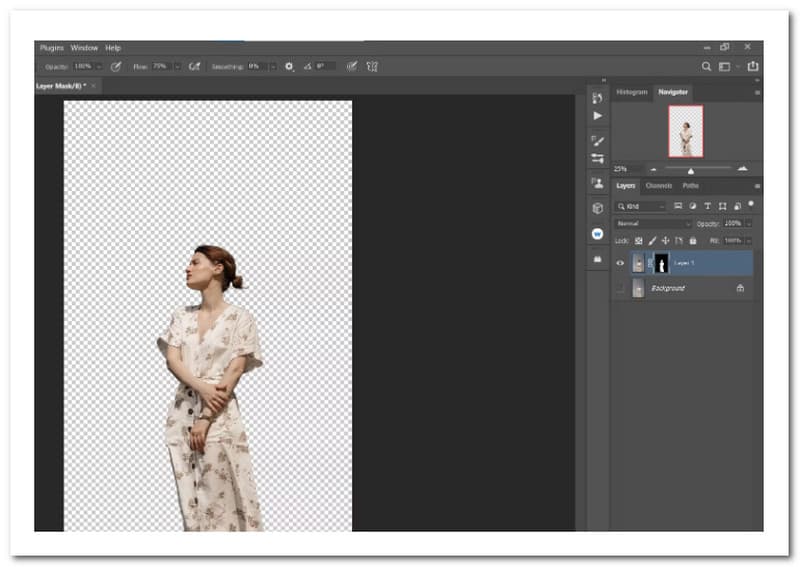Click the Navigator zoom slider handle
The width and height of the screenshot is (800, 567).
pos(690,170)
